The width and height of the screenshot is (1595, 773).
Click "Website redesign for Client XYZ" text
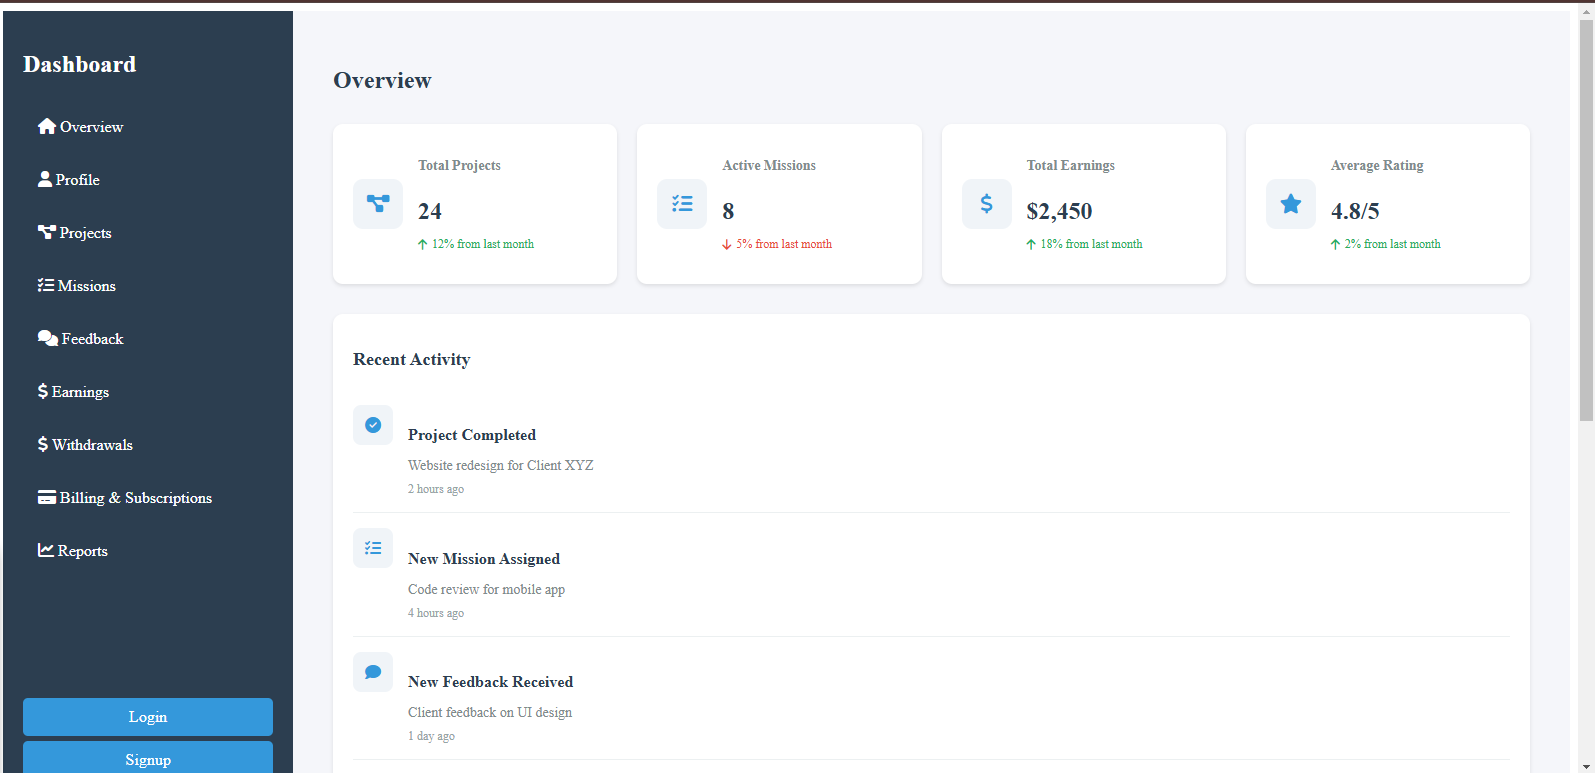(x=501, y=465)
